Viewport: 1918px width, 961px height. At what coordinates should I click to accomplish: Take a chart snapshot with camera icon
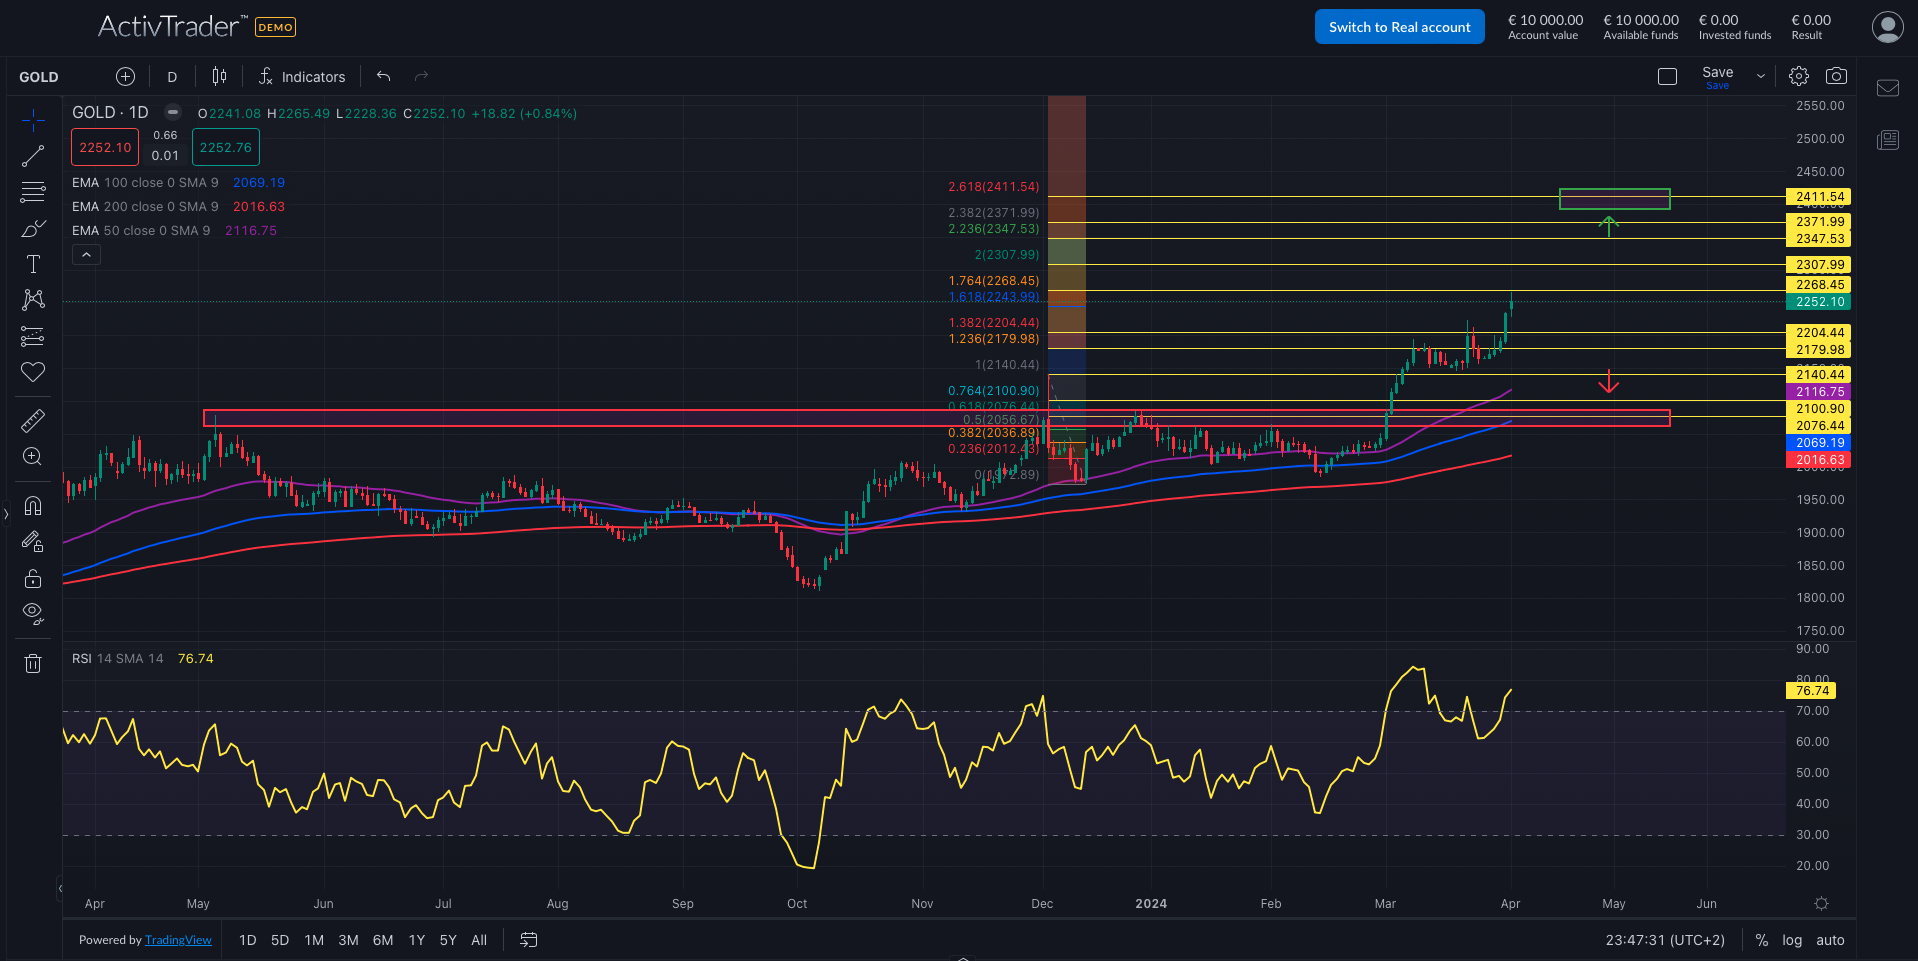1836,76
